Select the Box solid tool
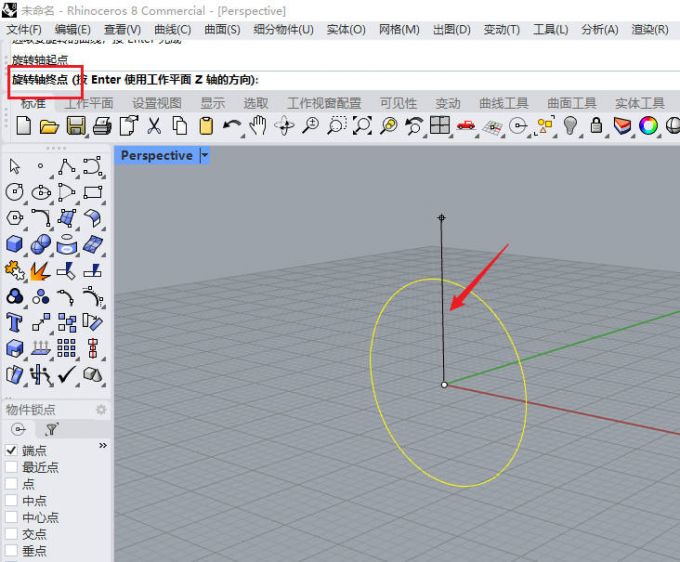680x562 pixels. point(14,244)
